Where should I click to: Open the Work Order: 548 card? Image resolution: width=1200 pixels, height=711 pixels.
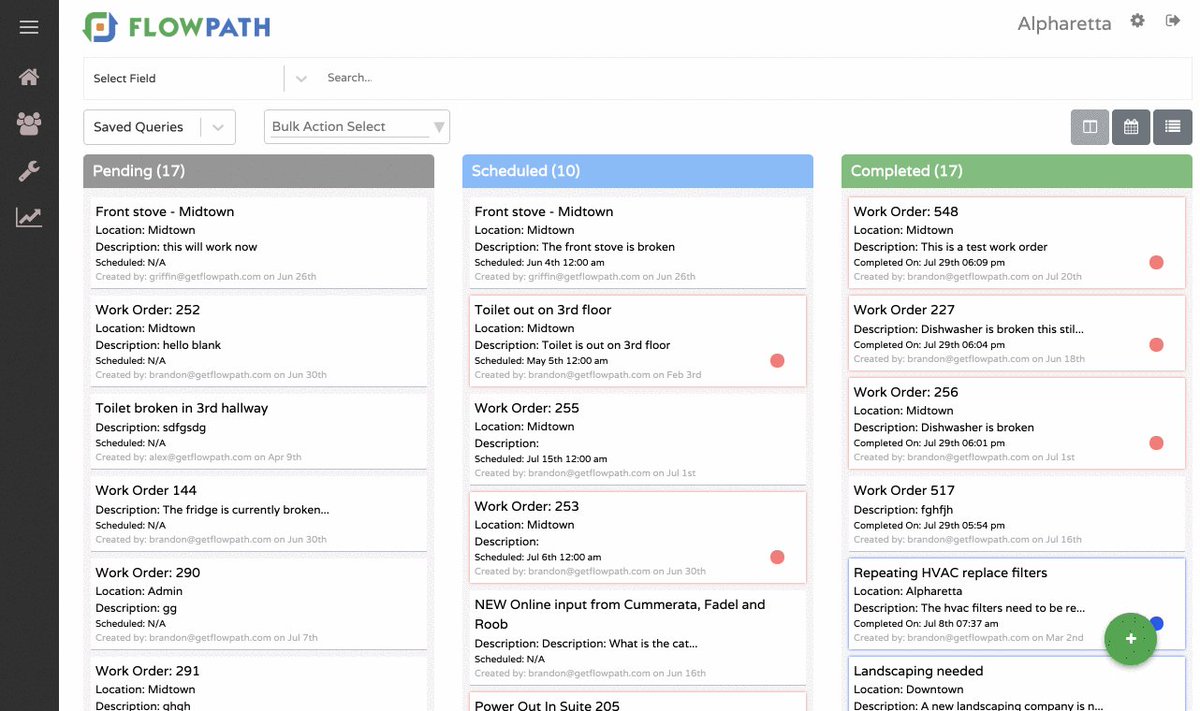(x=1017, y=242)
